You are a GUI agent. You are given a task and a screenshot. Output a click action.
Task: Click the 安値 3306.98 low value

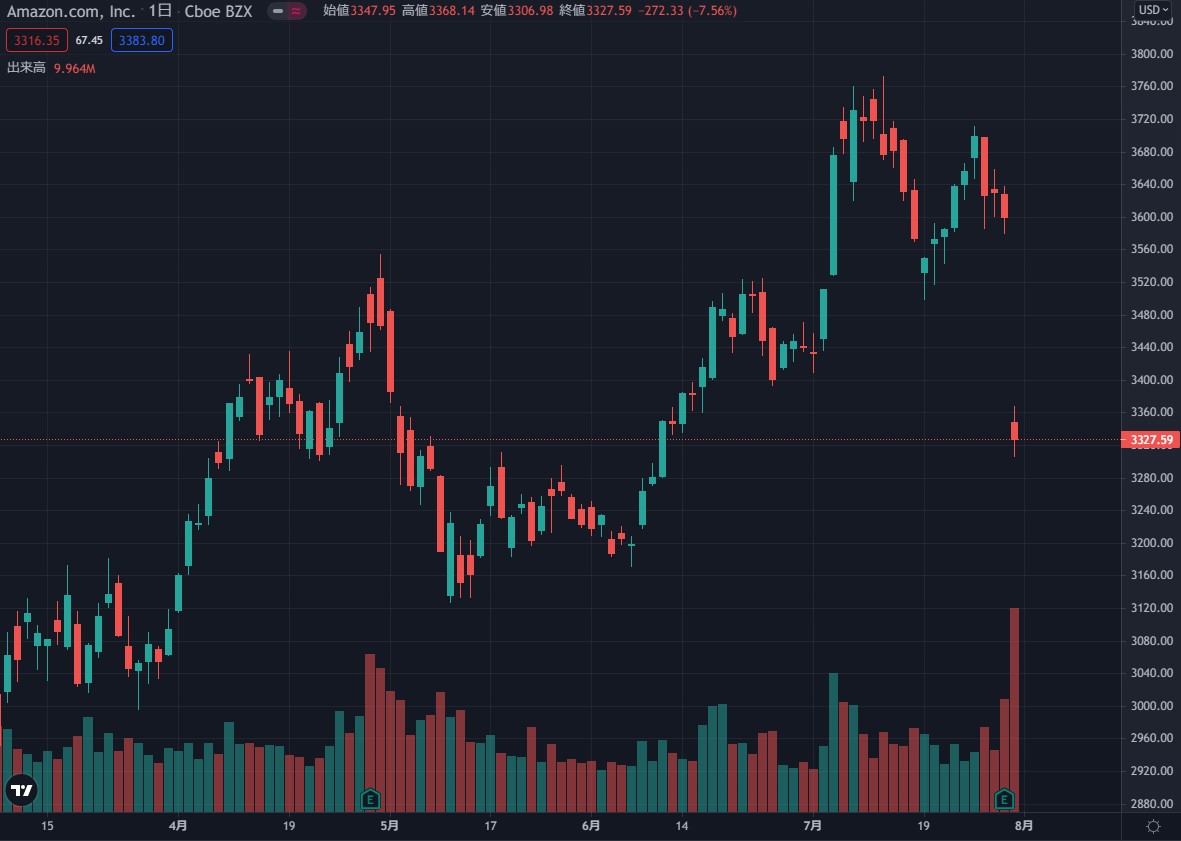[517, 11]
